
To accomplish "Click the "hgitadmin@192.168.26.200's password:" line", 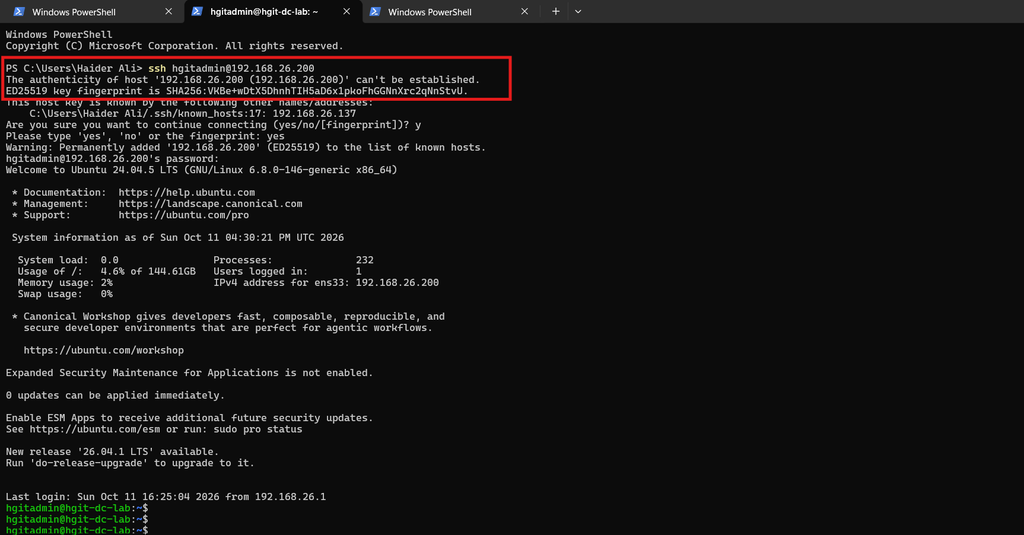I will coord(112,159).
